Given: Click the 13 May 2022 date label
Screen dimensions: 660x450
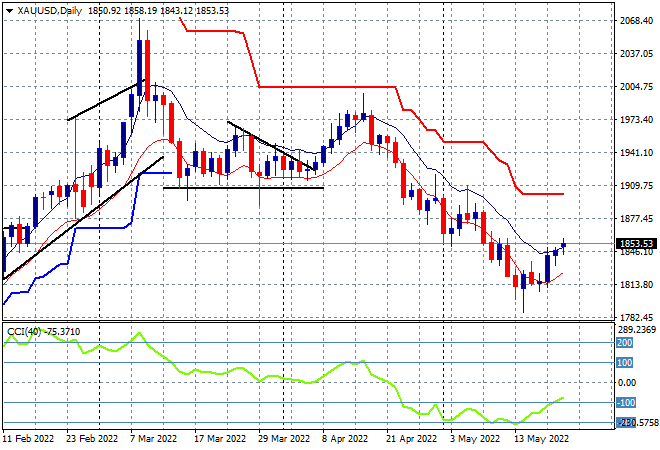Looking at the screenshot, I should (541, 439).
